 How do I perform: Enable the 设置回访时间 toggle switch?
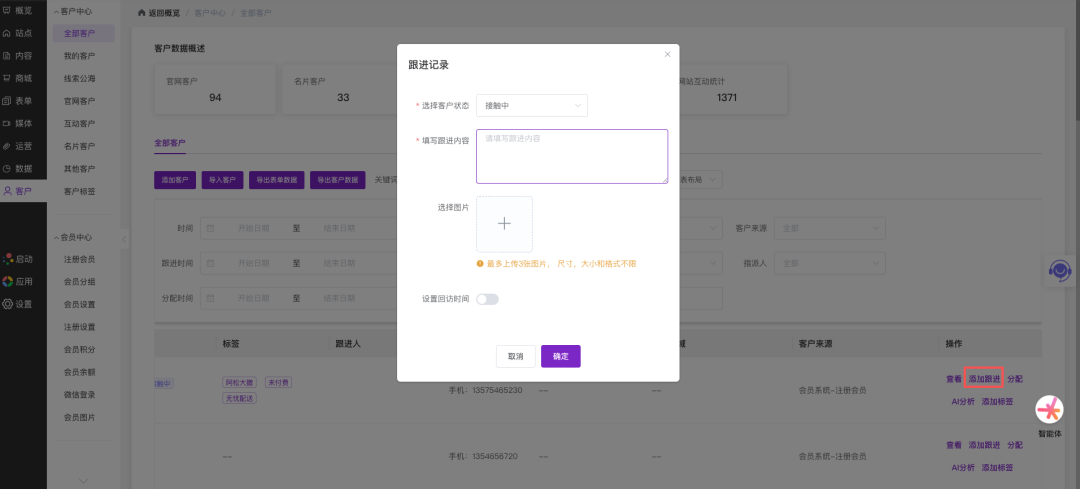[x=488, y=299]
